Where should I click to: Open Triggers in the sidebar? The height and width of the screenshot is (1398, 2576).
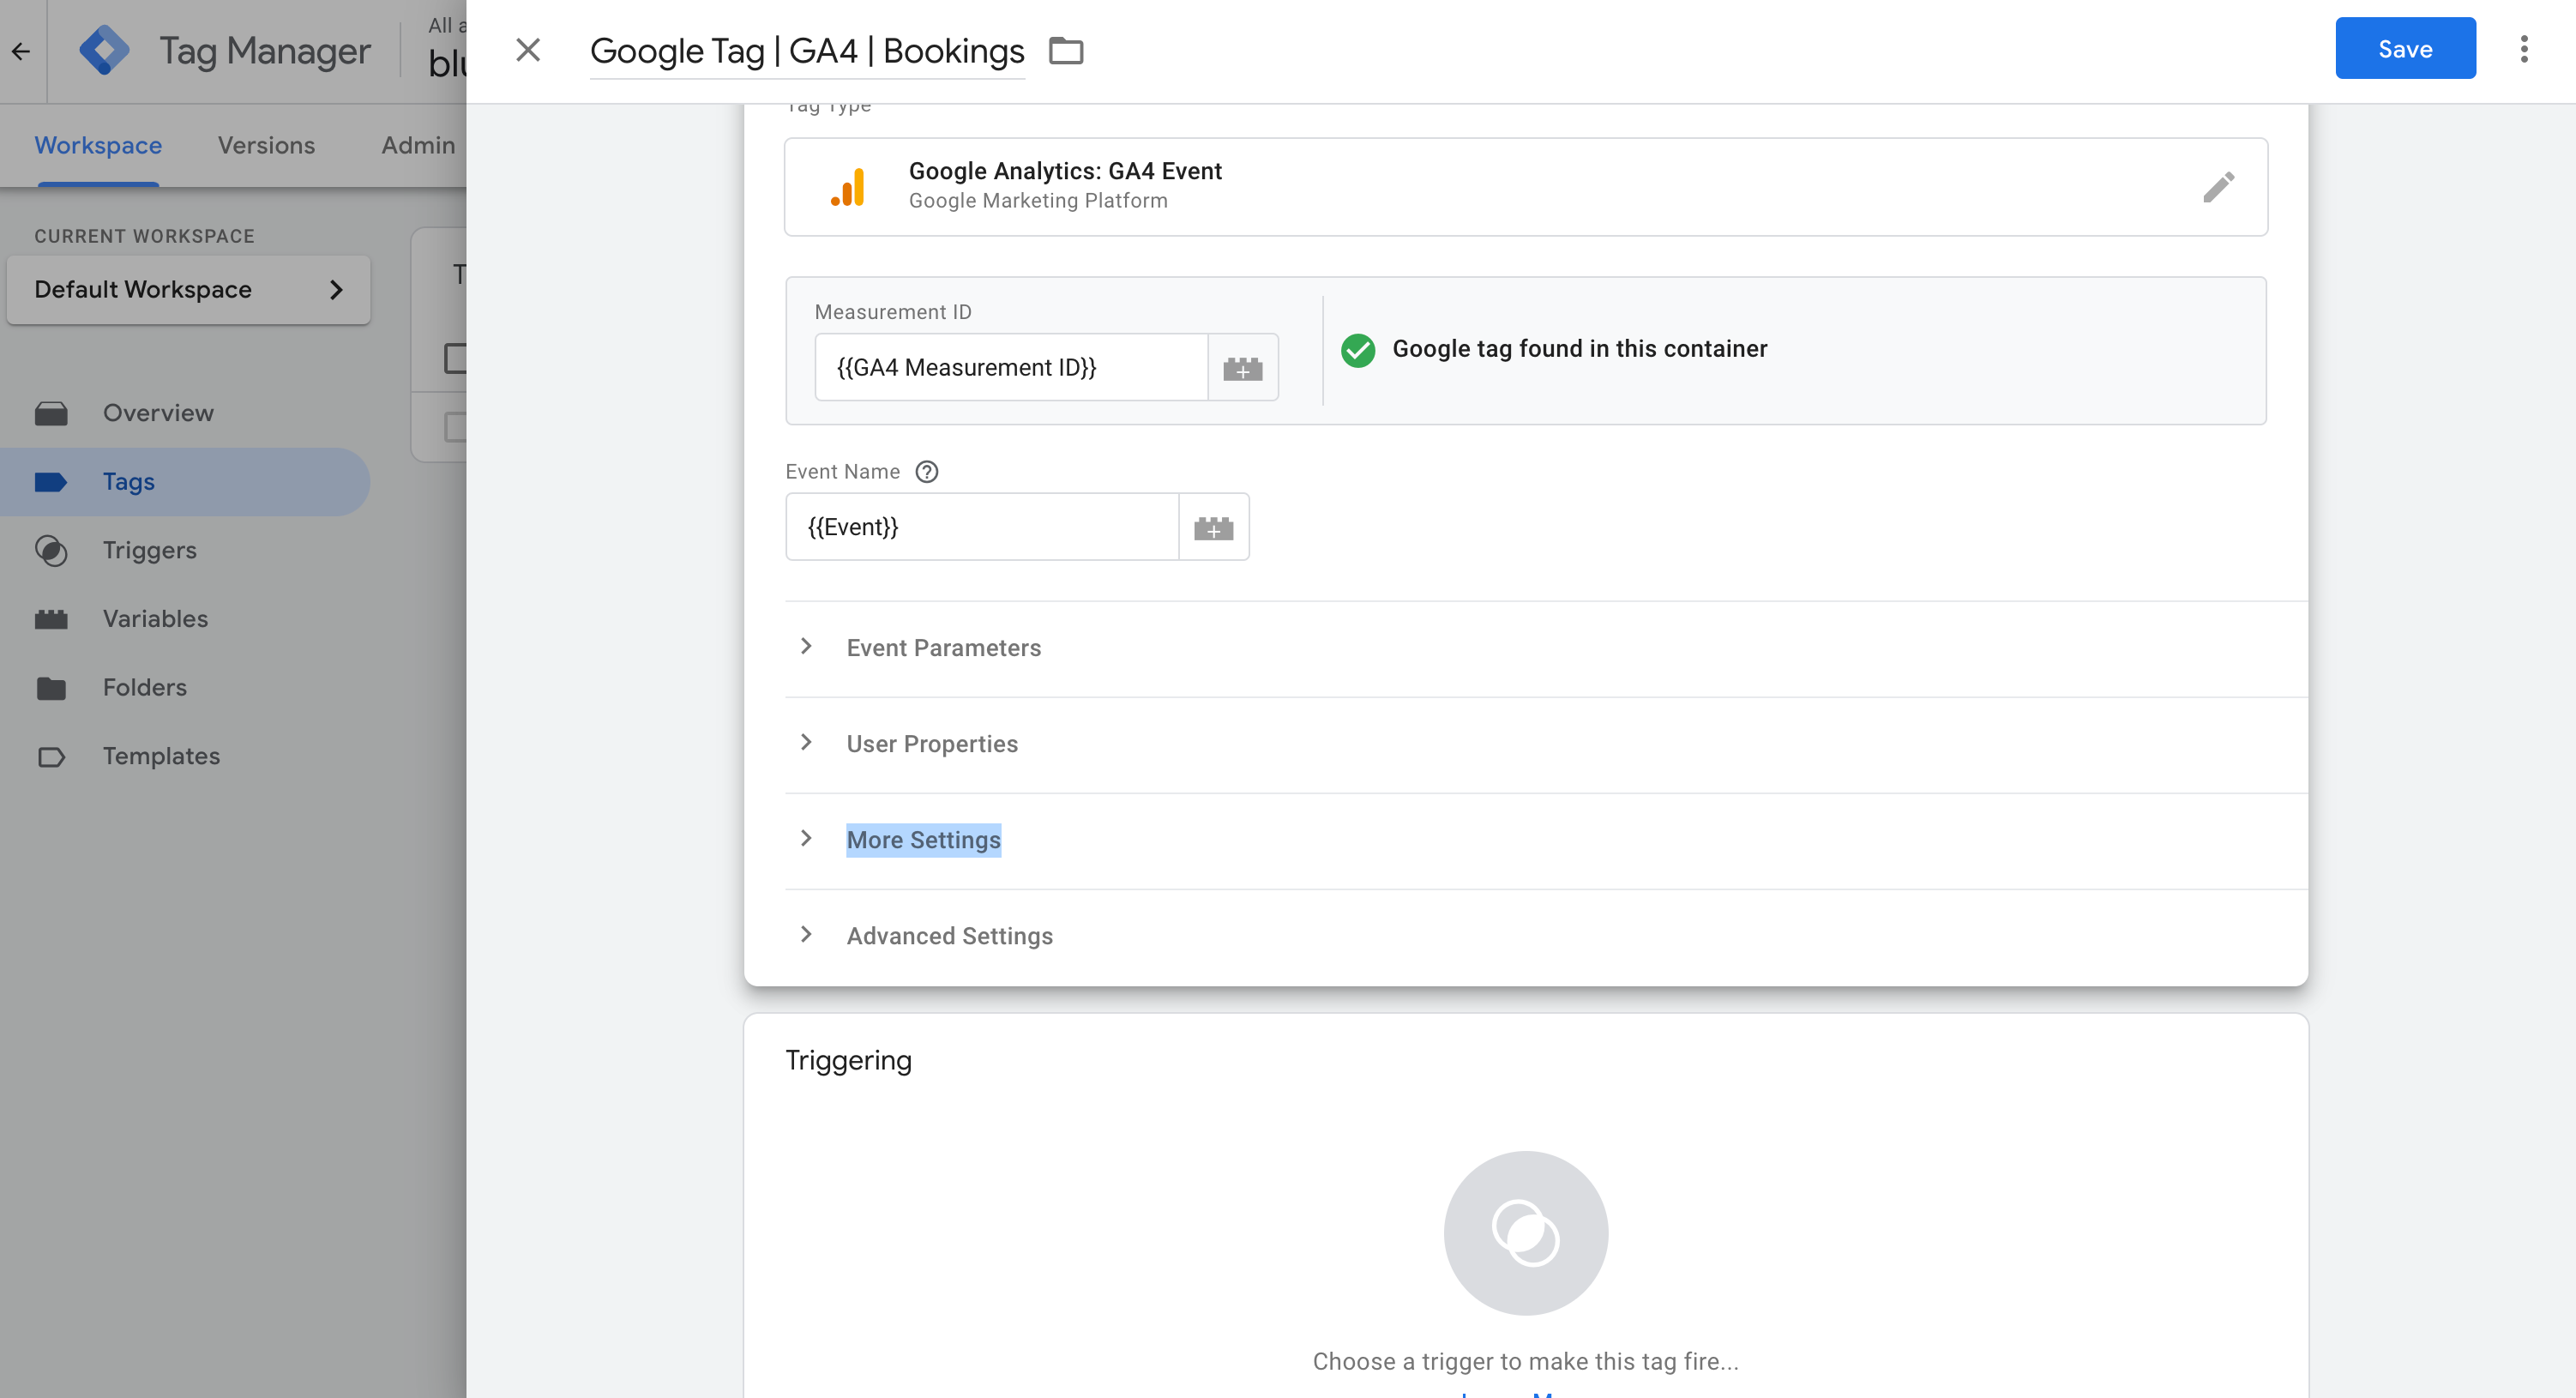click(185, 551)
